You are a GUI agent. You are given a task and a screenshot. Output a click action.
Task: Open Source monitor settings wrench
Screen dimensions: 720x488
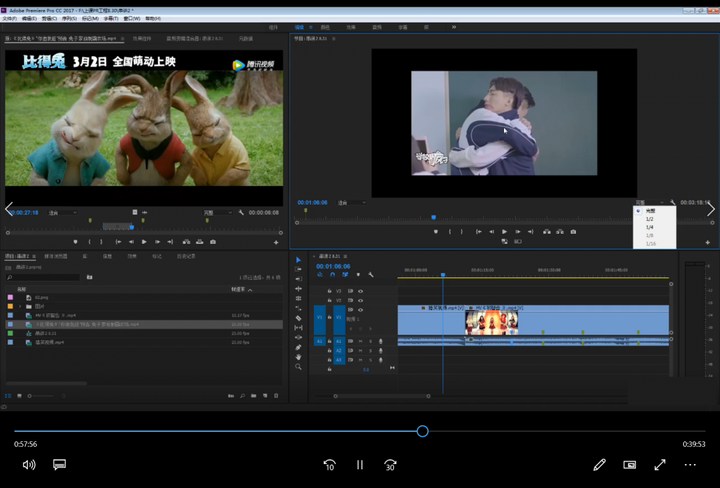241,213
